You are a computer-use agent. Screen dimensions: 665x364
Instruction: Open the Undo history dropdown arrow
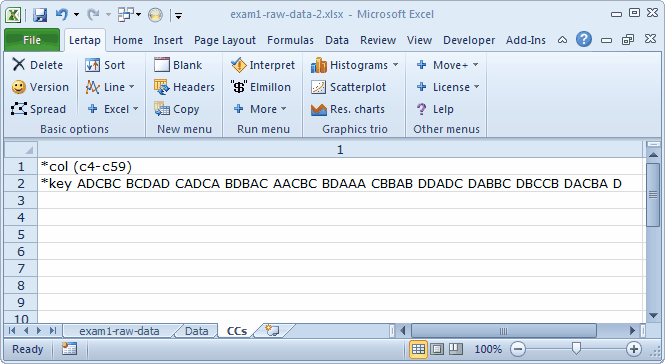[76, 15]
